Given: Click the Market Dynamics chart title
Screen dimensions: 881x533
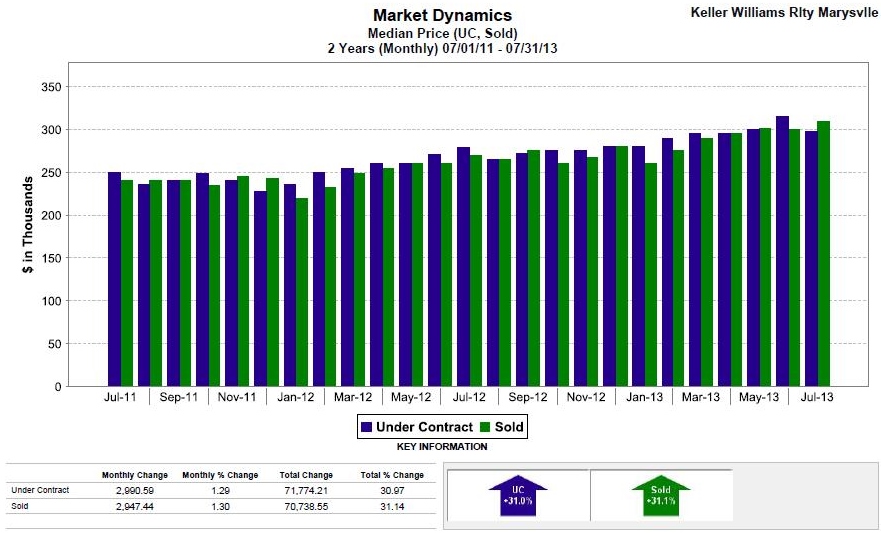Looking at the screenshot, I should tap(442, 15).
